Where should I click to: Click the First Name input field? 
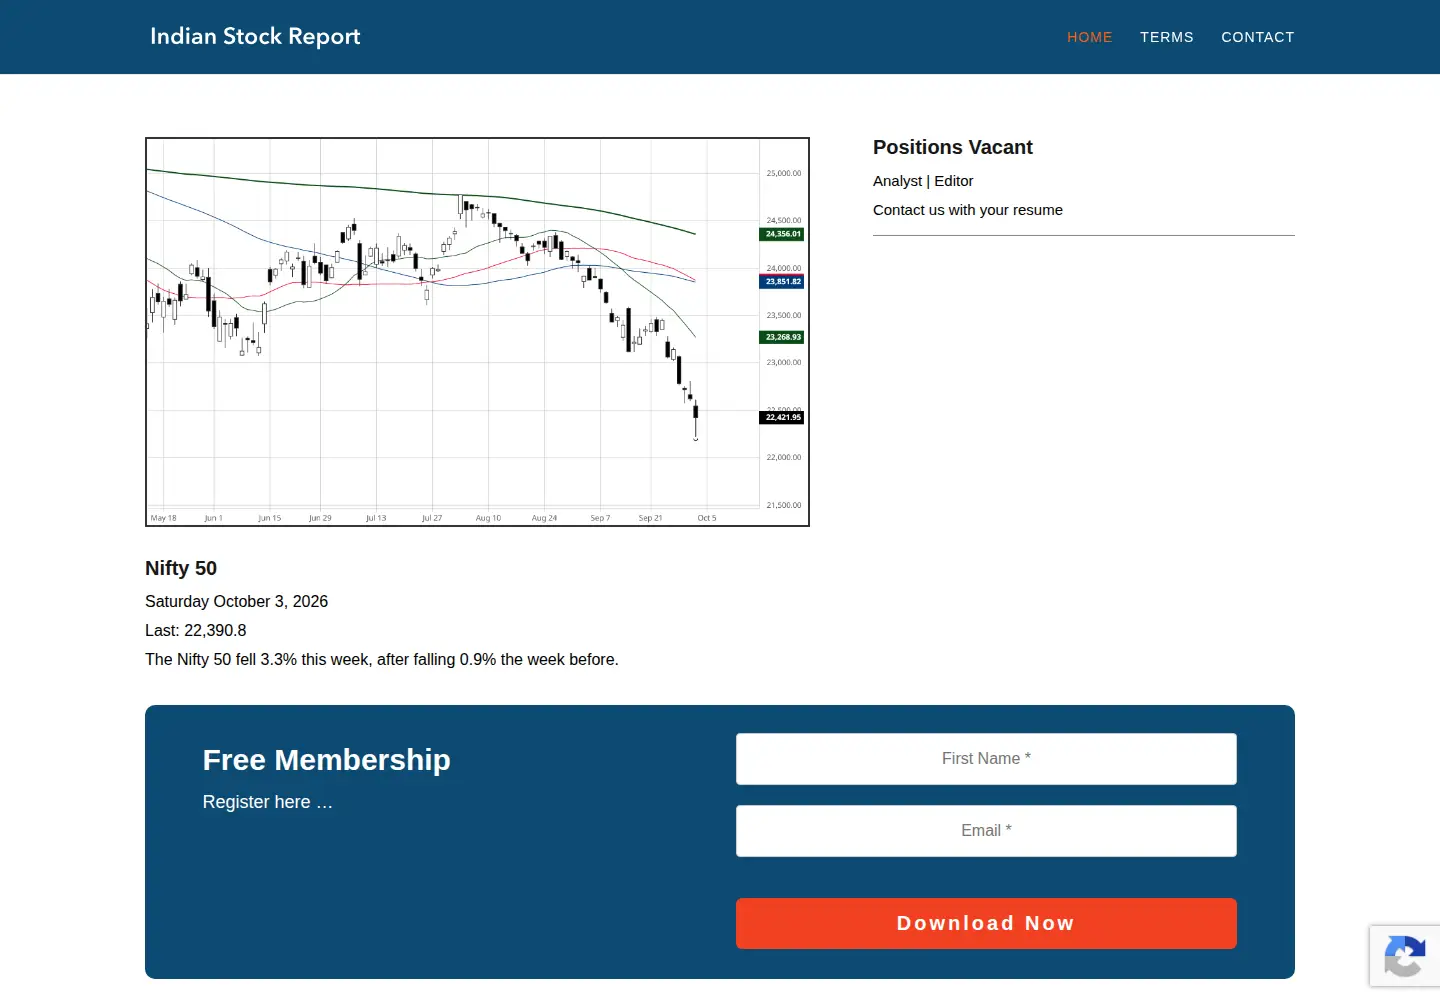coord(986,759)
